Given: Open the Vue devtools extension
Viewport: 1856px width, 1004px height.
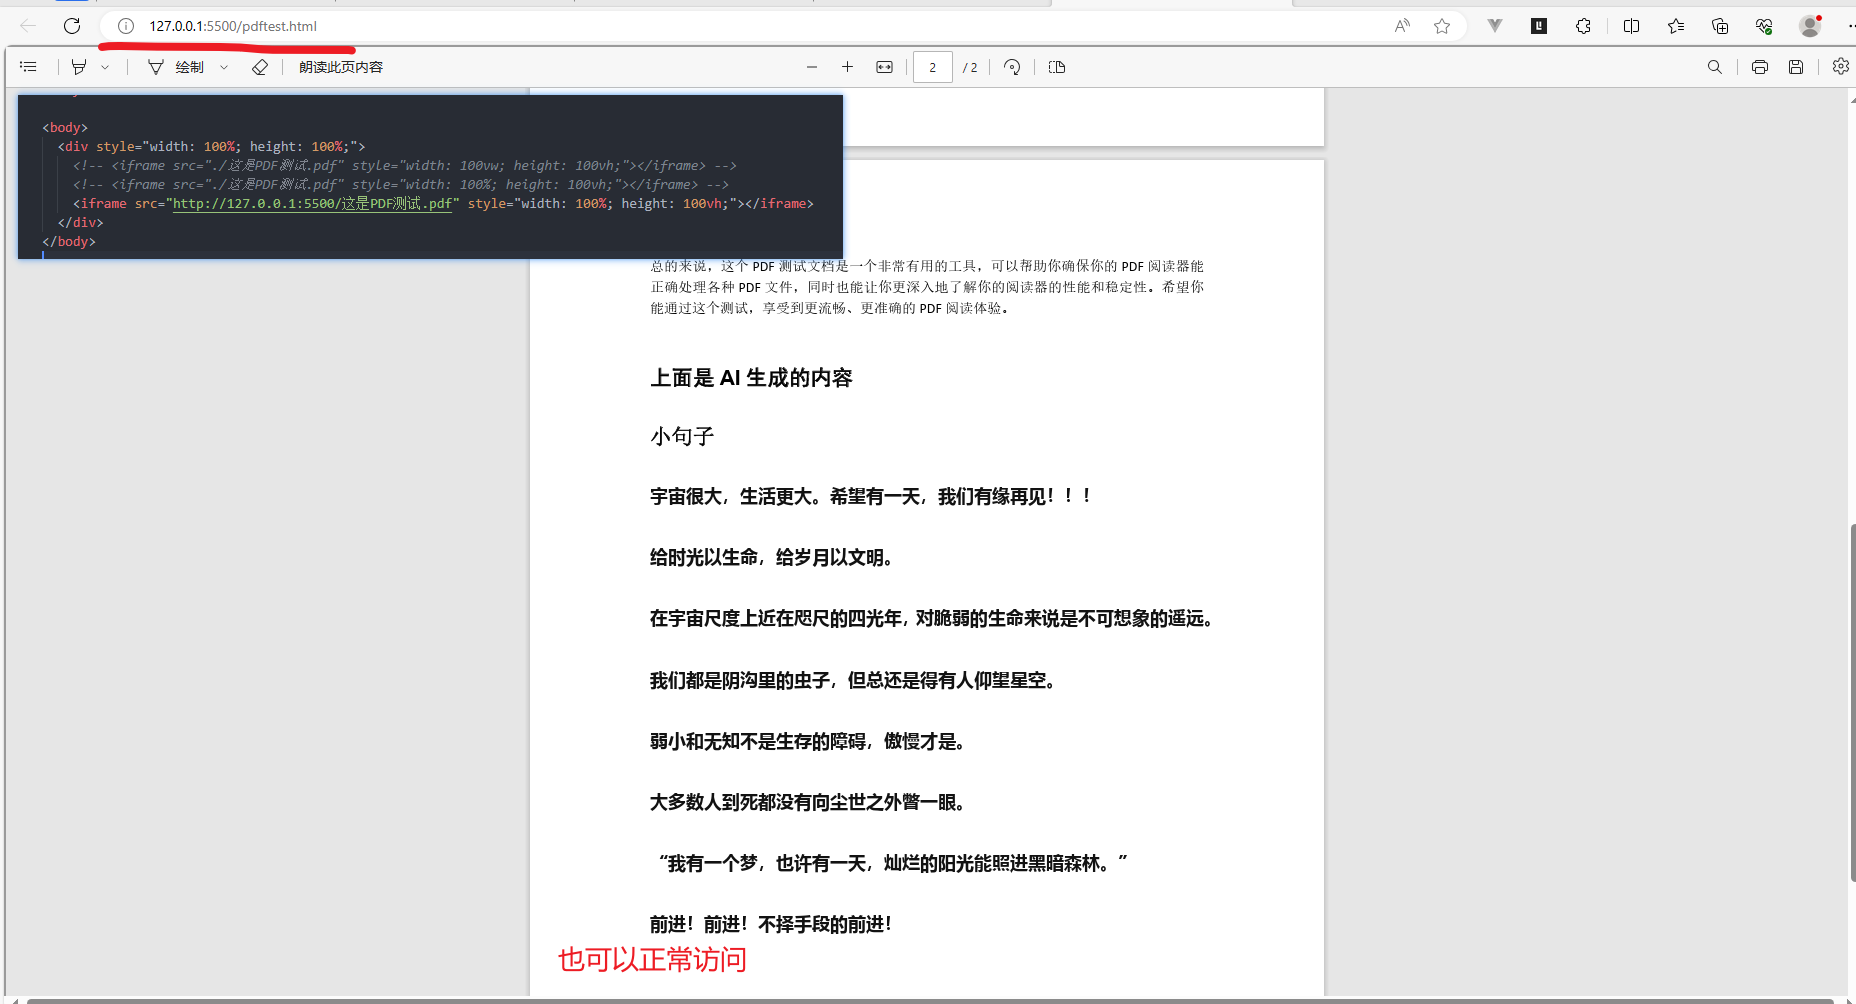Looking at the screenshot, I should (x=1495, y=26).
